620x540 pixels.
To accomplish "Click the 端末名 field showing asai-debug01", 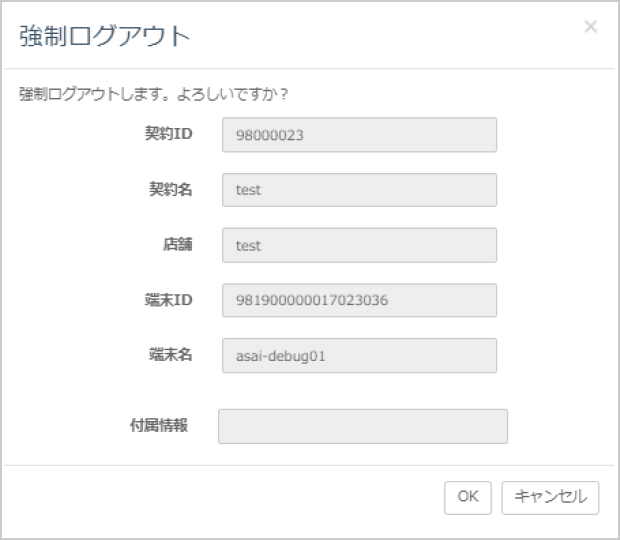I will pos(359,355).
